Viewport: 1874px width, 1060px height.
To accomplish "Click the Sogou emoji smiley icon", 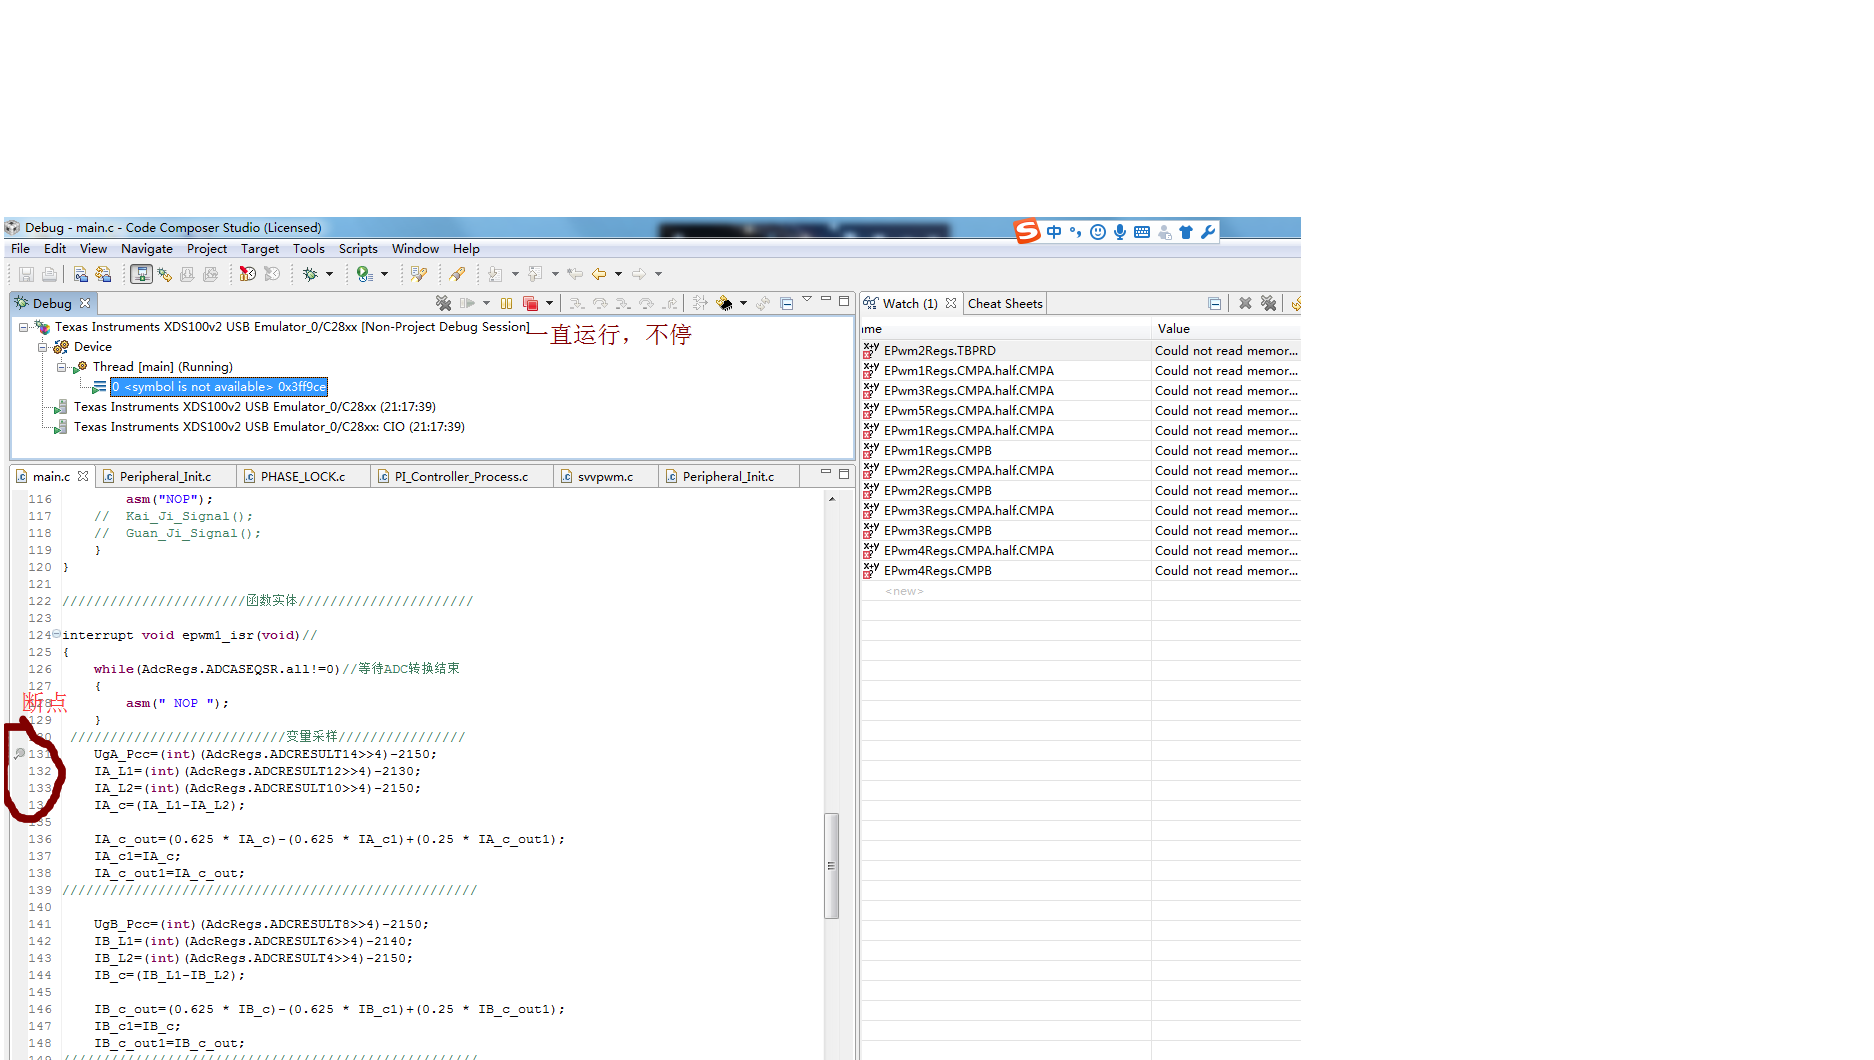I will click(1098, 232).
